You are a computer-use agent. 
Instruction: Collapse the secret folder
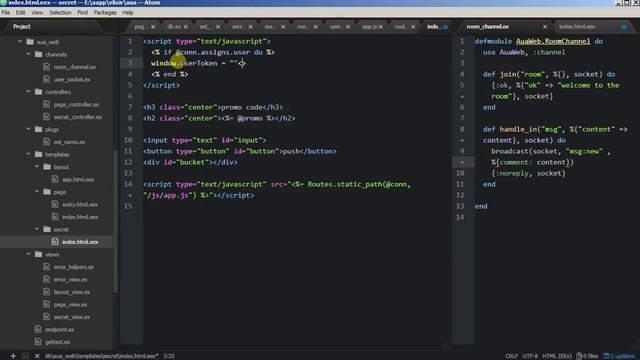click(37, 229)
